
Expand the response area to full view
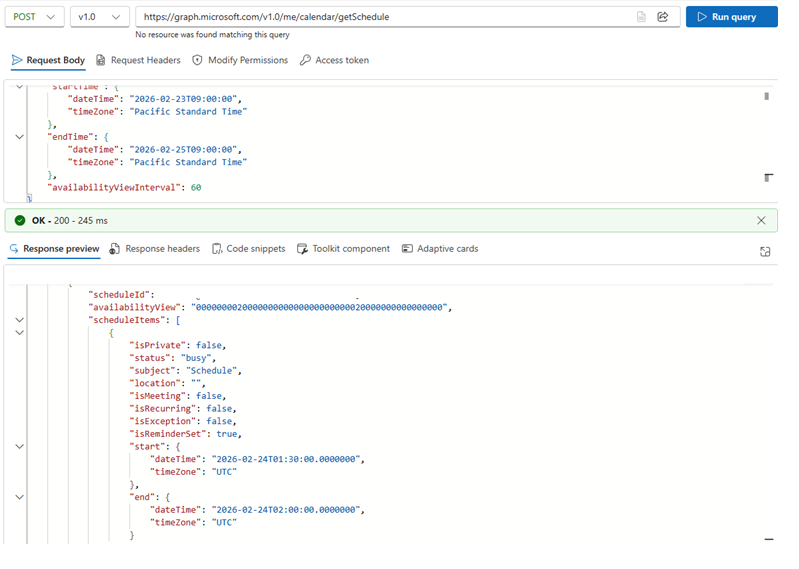(x=765, y=252)
